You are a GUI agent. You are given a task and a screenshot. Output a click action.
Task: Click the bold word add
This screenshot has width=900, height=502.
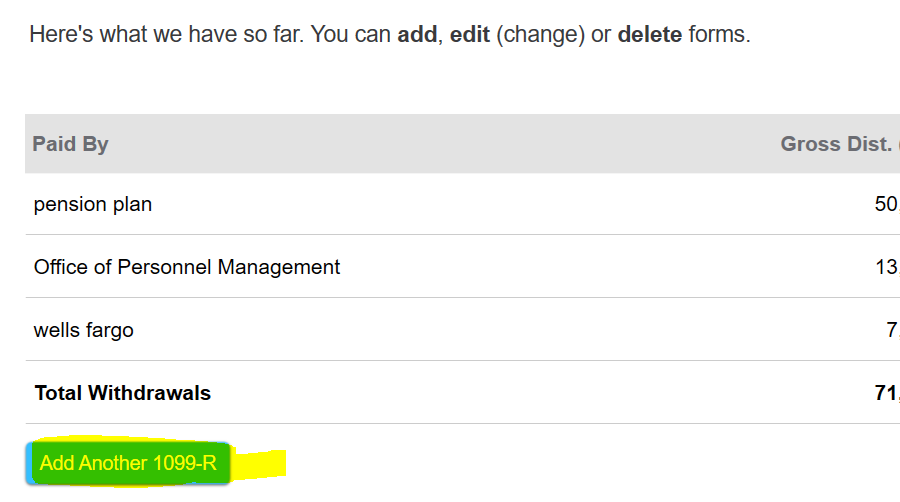click(x=417, y=34)
